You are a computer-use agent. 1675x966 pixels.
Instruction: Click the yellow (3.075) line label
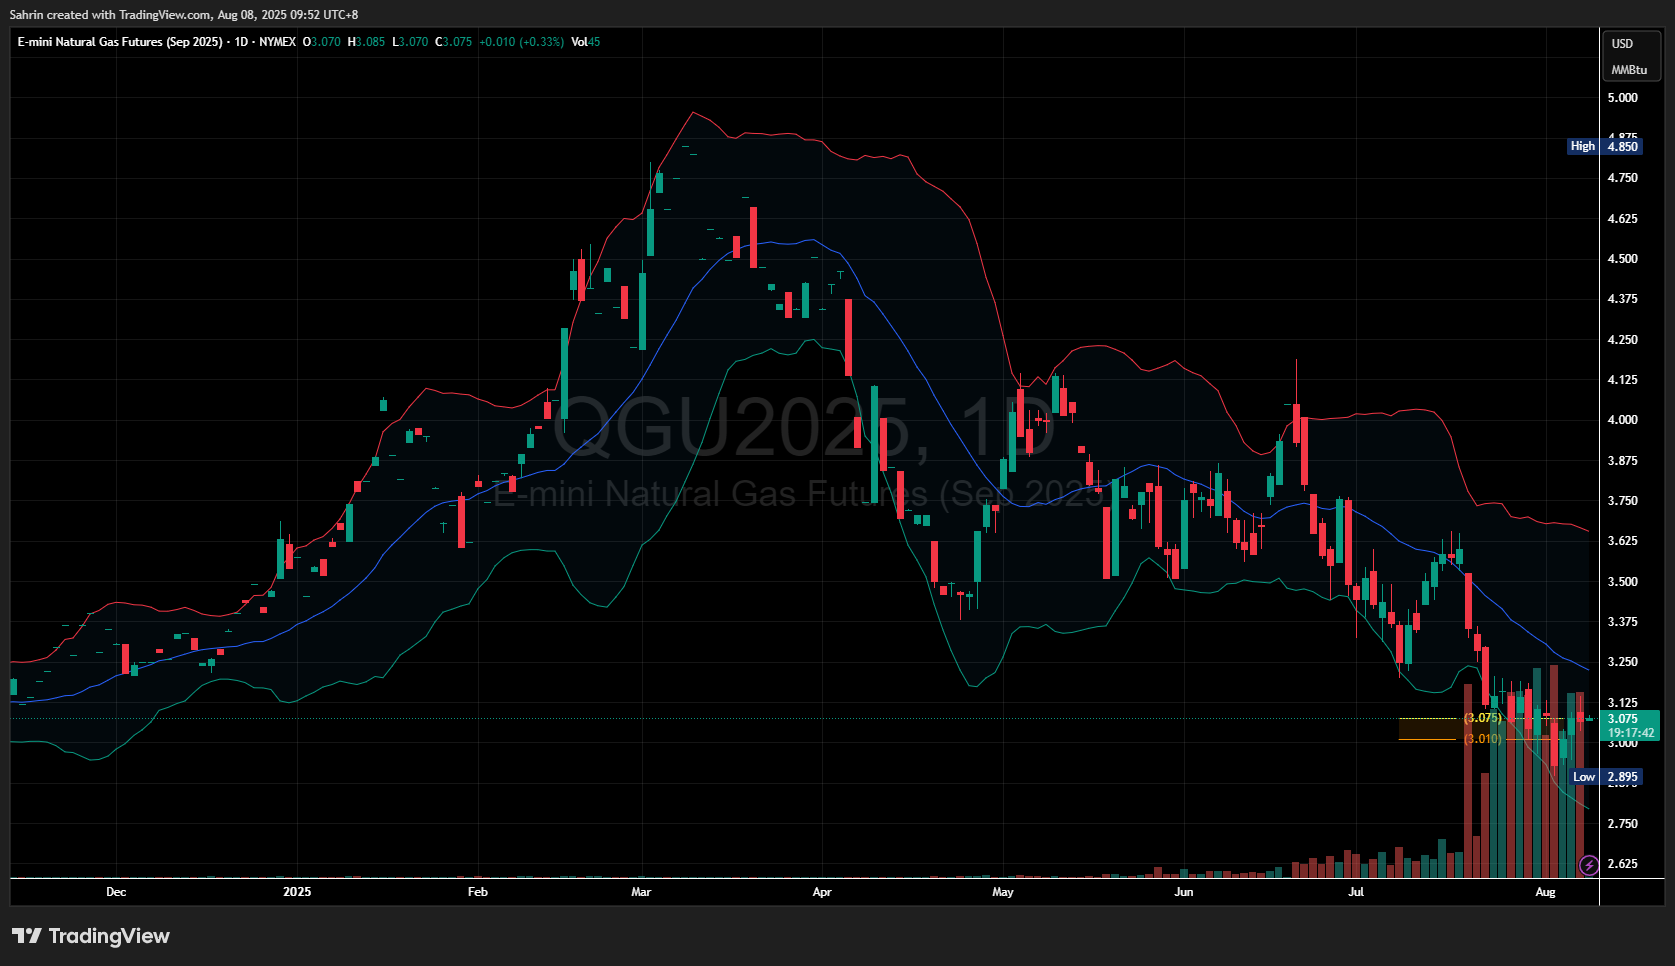1483,718
